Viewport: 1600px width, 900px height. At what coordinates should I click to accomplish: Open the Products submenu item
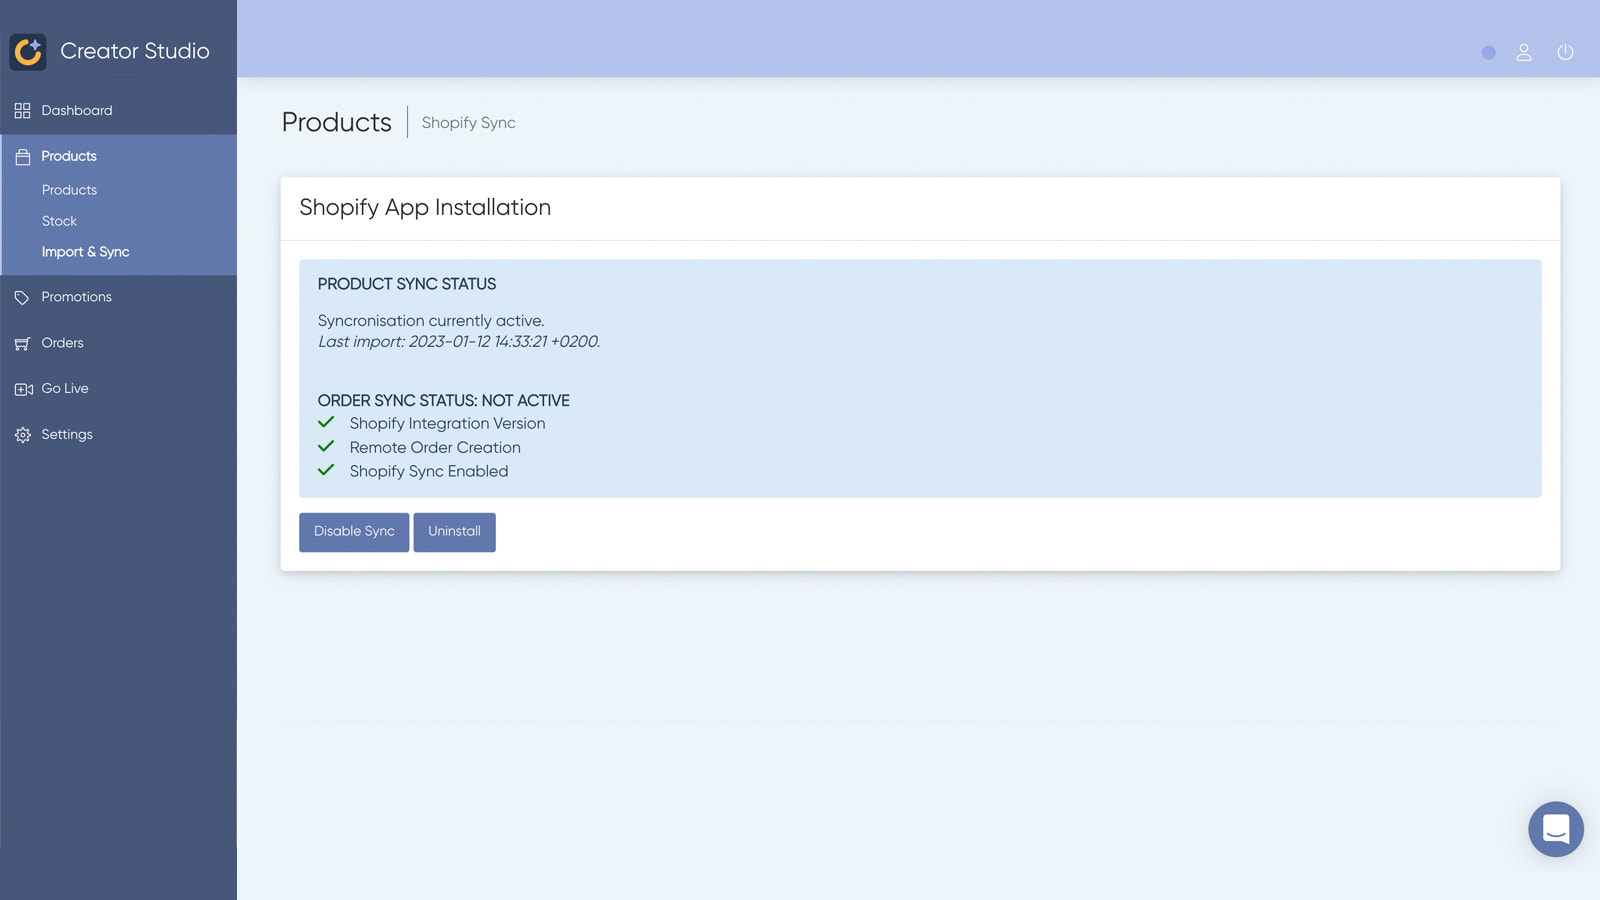point(69,190)
